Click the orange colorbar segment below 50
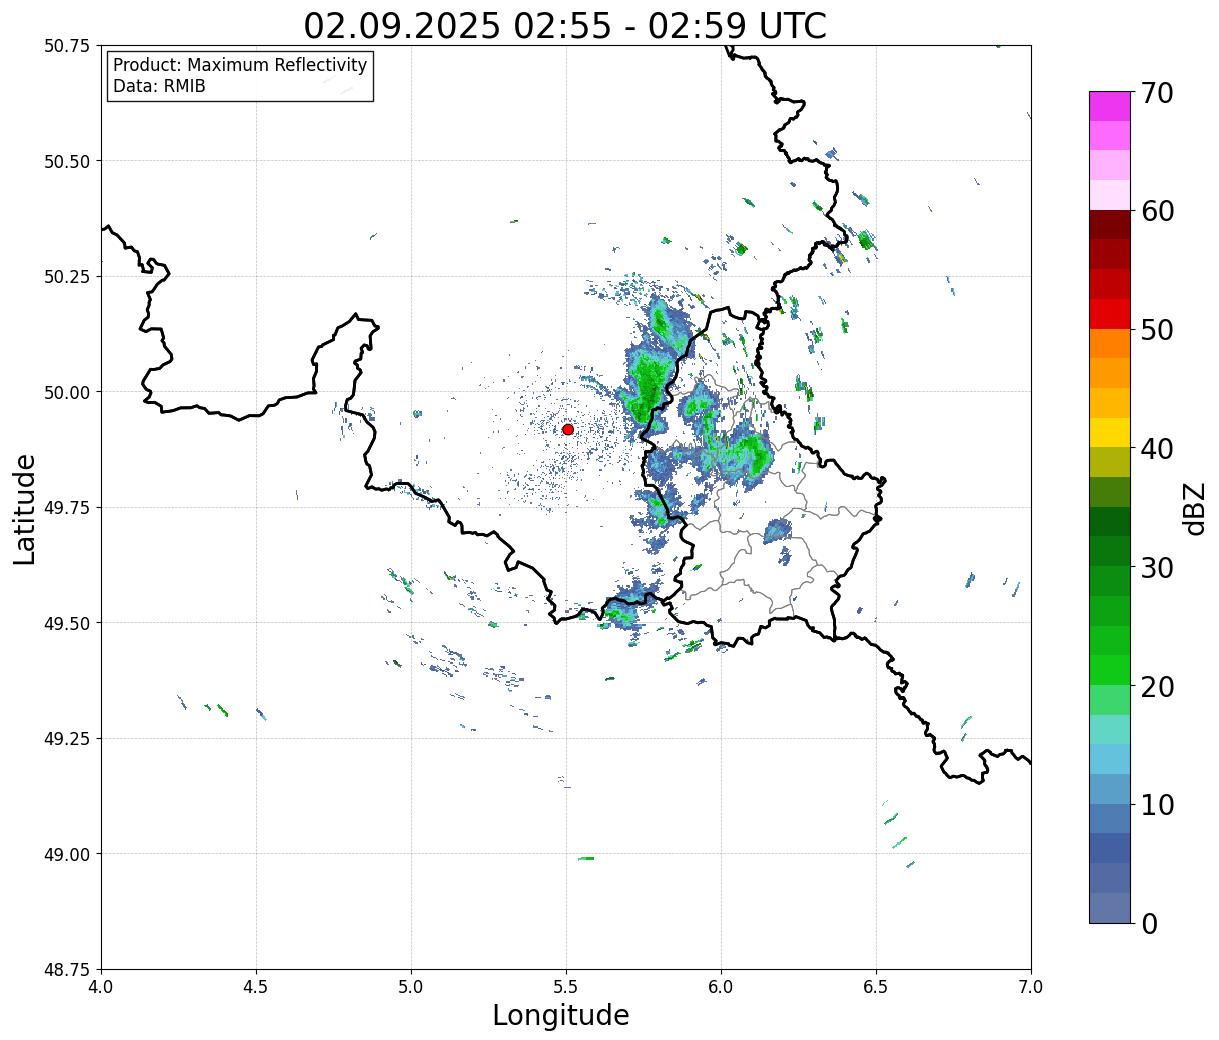Image resolution: width=1219 pixels, height=1040 pixels. pos(1110,344)
